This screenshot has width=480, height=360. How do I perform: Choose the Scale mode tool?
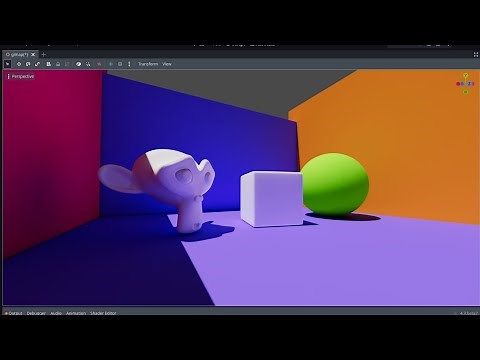(x=37, y=64)
